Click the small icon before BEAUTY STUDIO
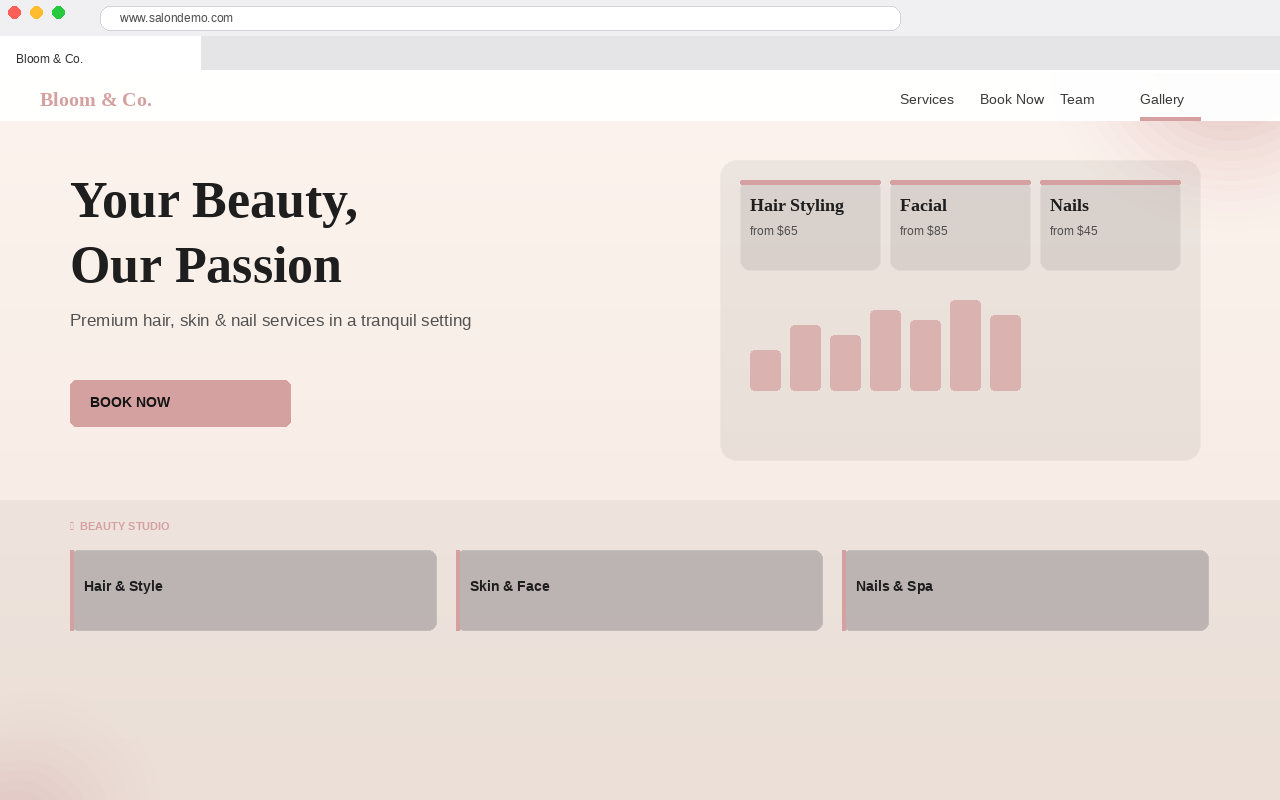This screenshot has height=800, width=1280. coord(72,526)
